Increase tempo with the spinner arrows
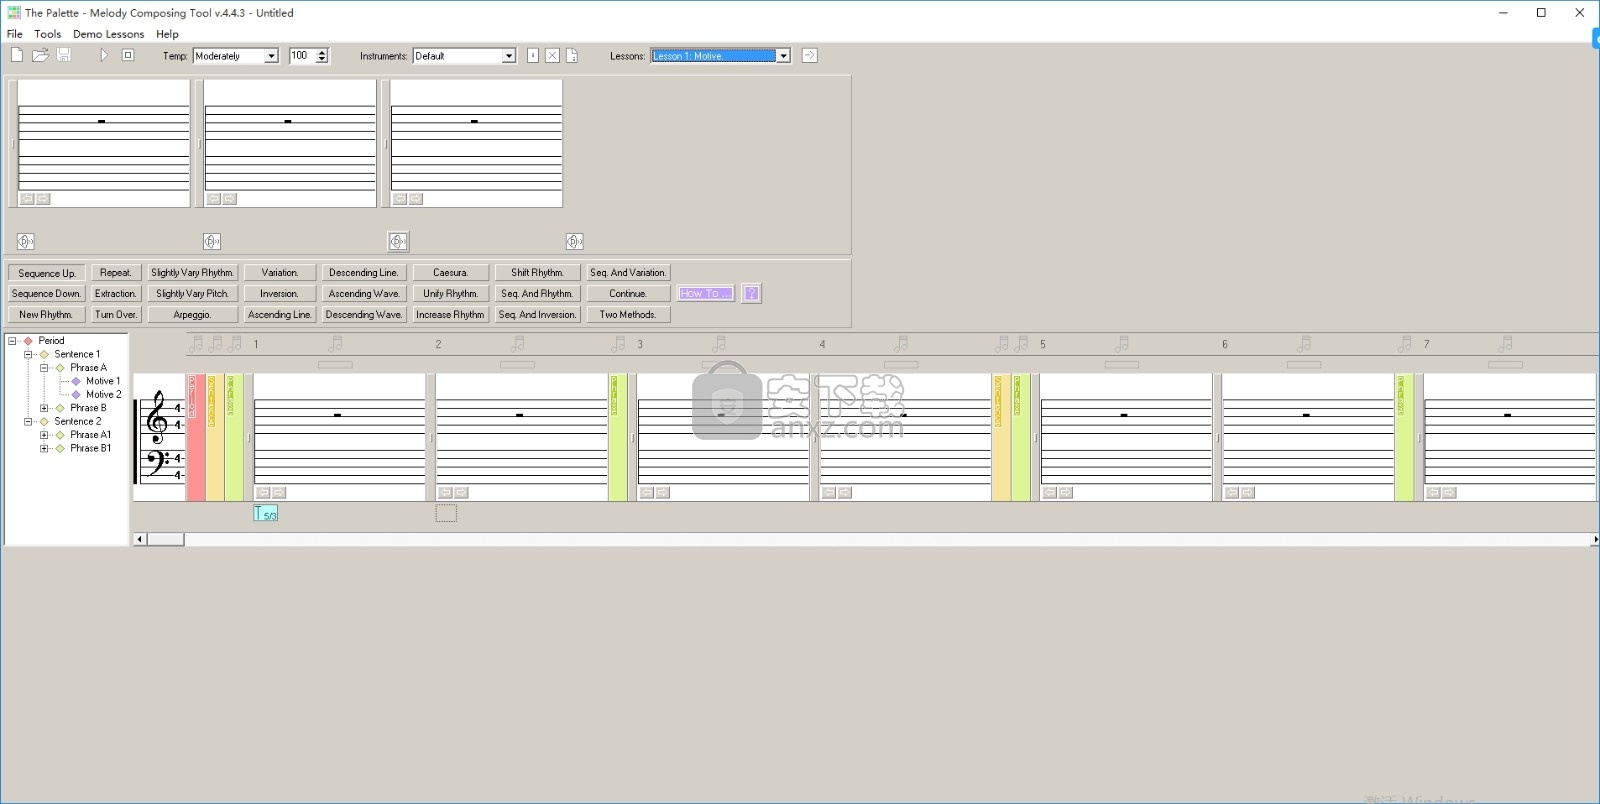This screenshot has width=1600, height=804. pos(322,52)
